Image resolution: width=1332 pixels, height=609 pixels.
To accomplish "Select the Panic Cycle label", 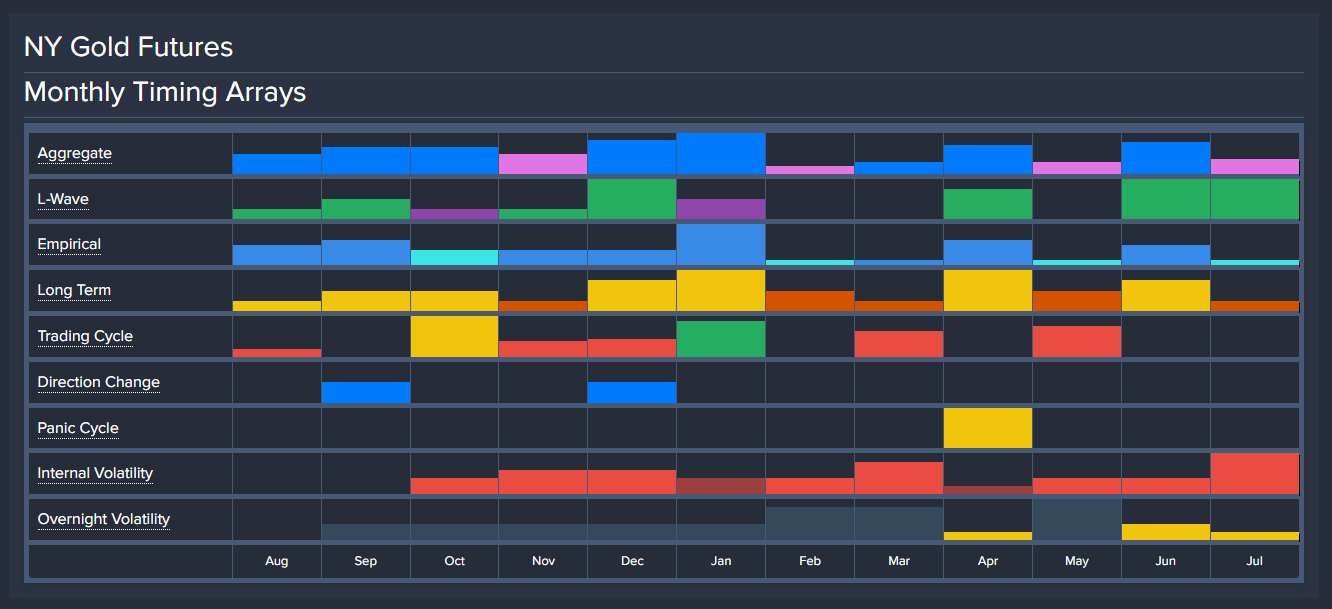I will 78,429.
